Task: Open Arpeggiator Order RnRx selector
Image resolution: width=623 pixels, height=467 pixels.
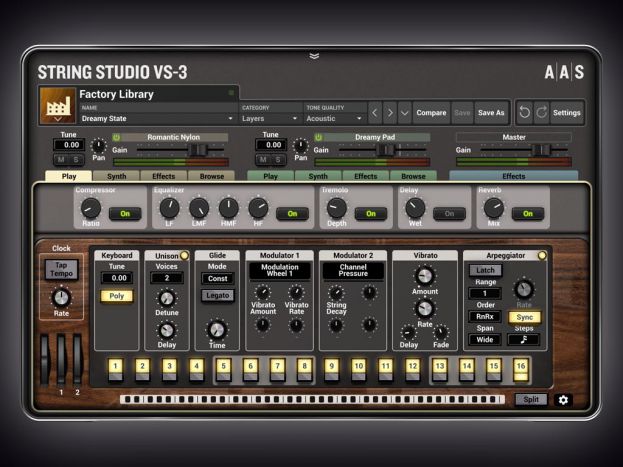Action: (485, 317)
